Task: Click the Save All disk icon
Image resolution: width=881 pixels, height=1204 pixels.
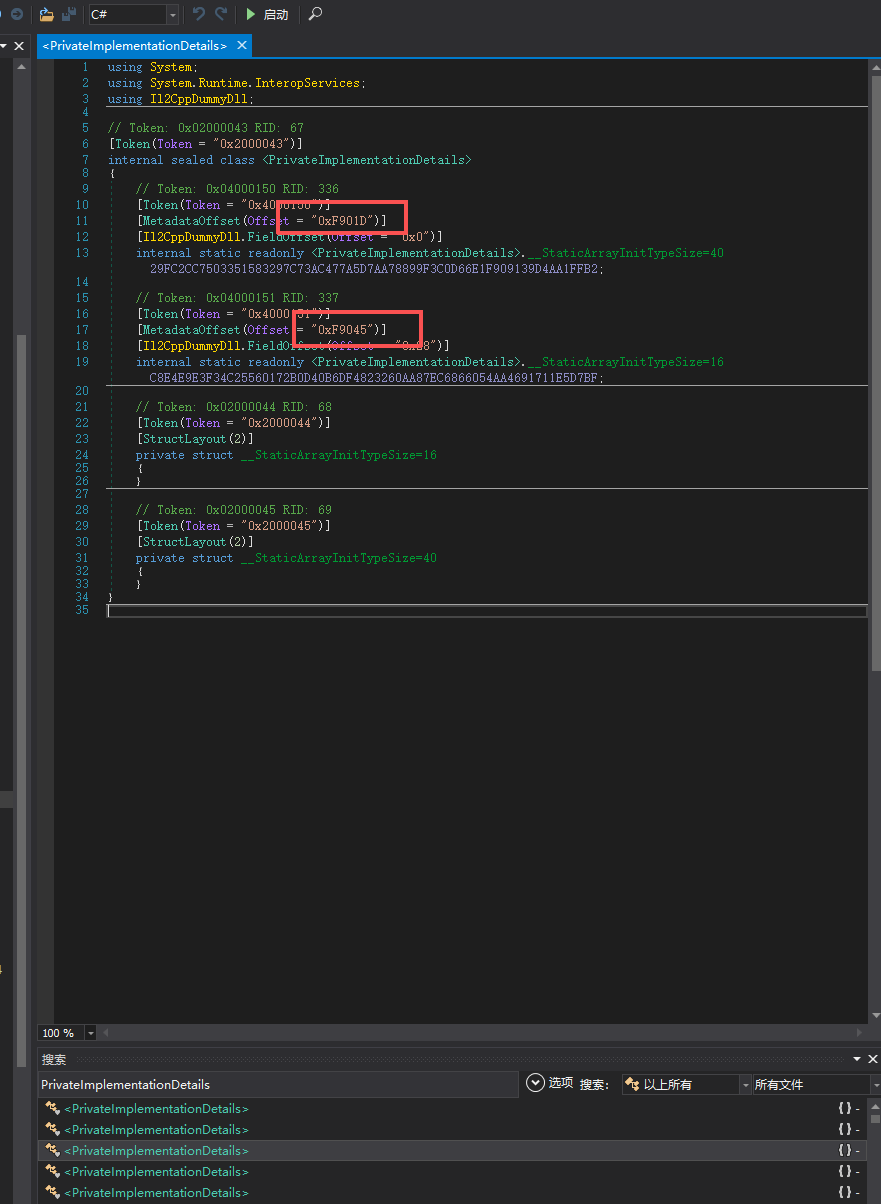Action: [x=69, y=14]
